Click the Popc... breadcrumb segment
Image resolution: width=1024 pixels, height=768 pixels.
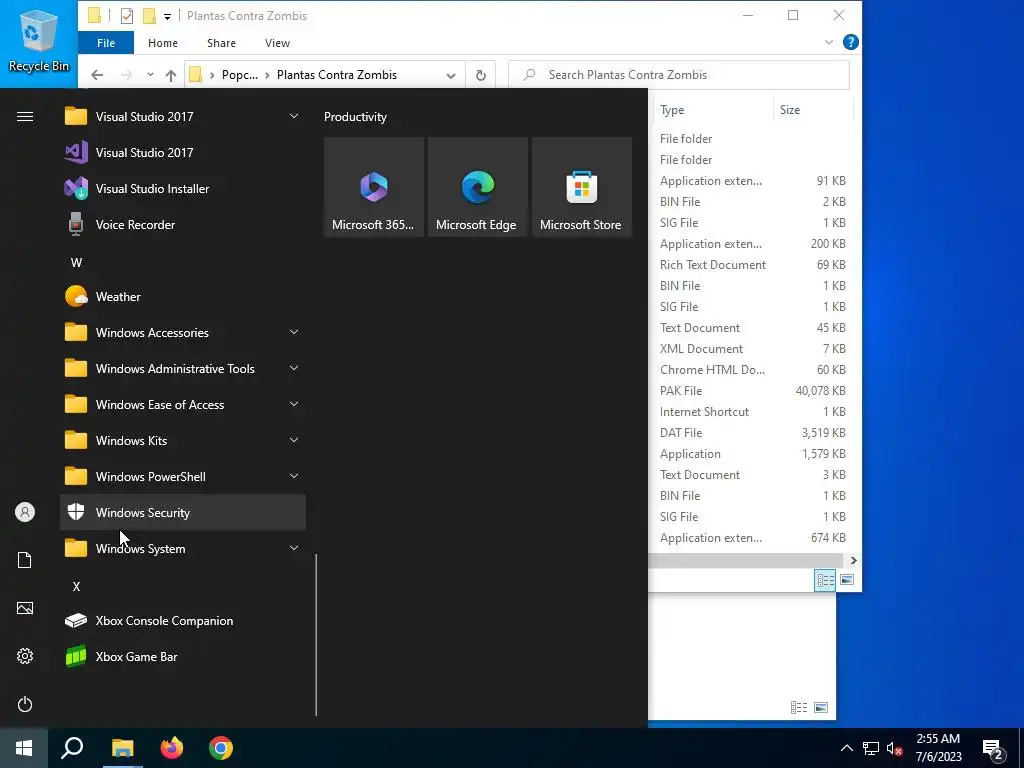point(240,75)
